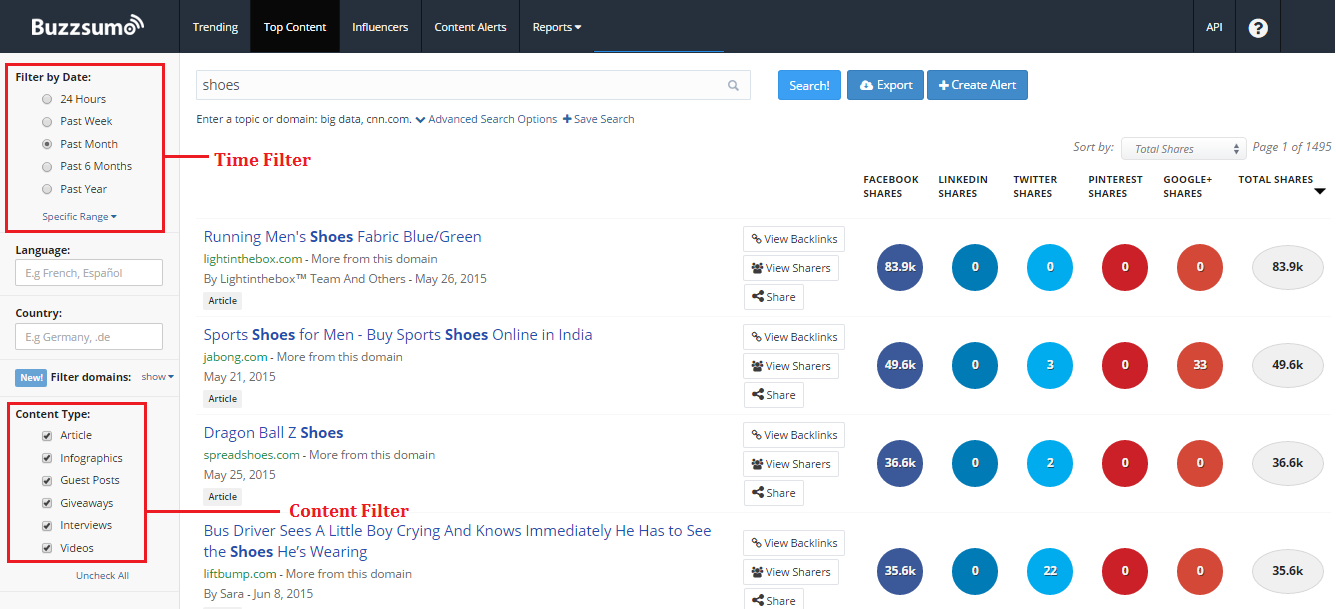The width and height of the screenshot is (1336, 609).
Task: Click the Twitter shares circle showing 22
Action: click(x=1050, y=571)
